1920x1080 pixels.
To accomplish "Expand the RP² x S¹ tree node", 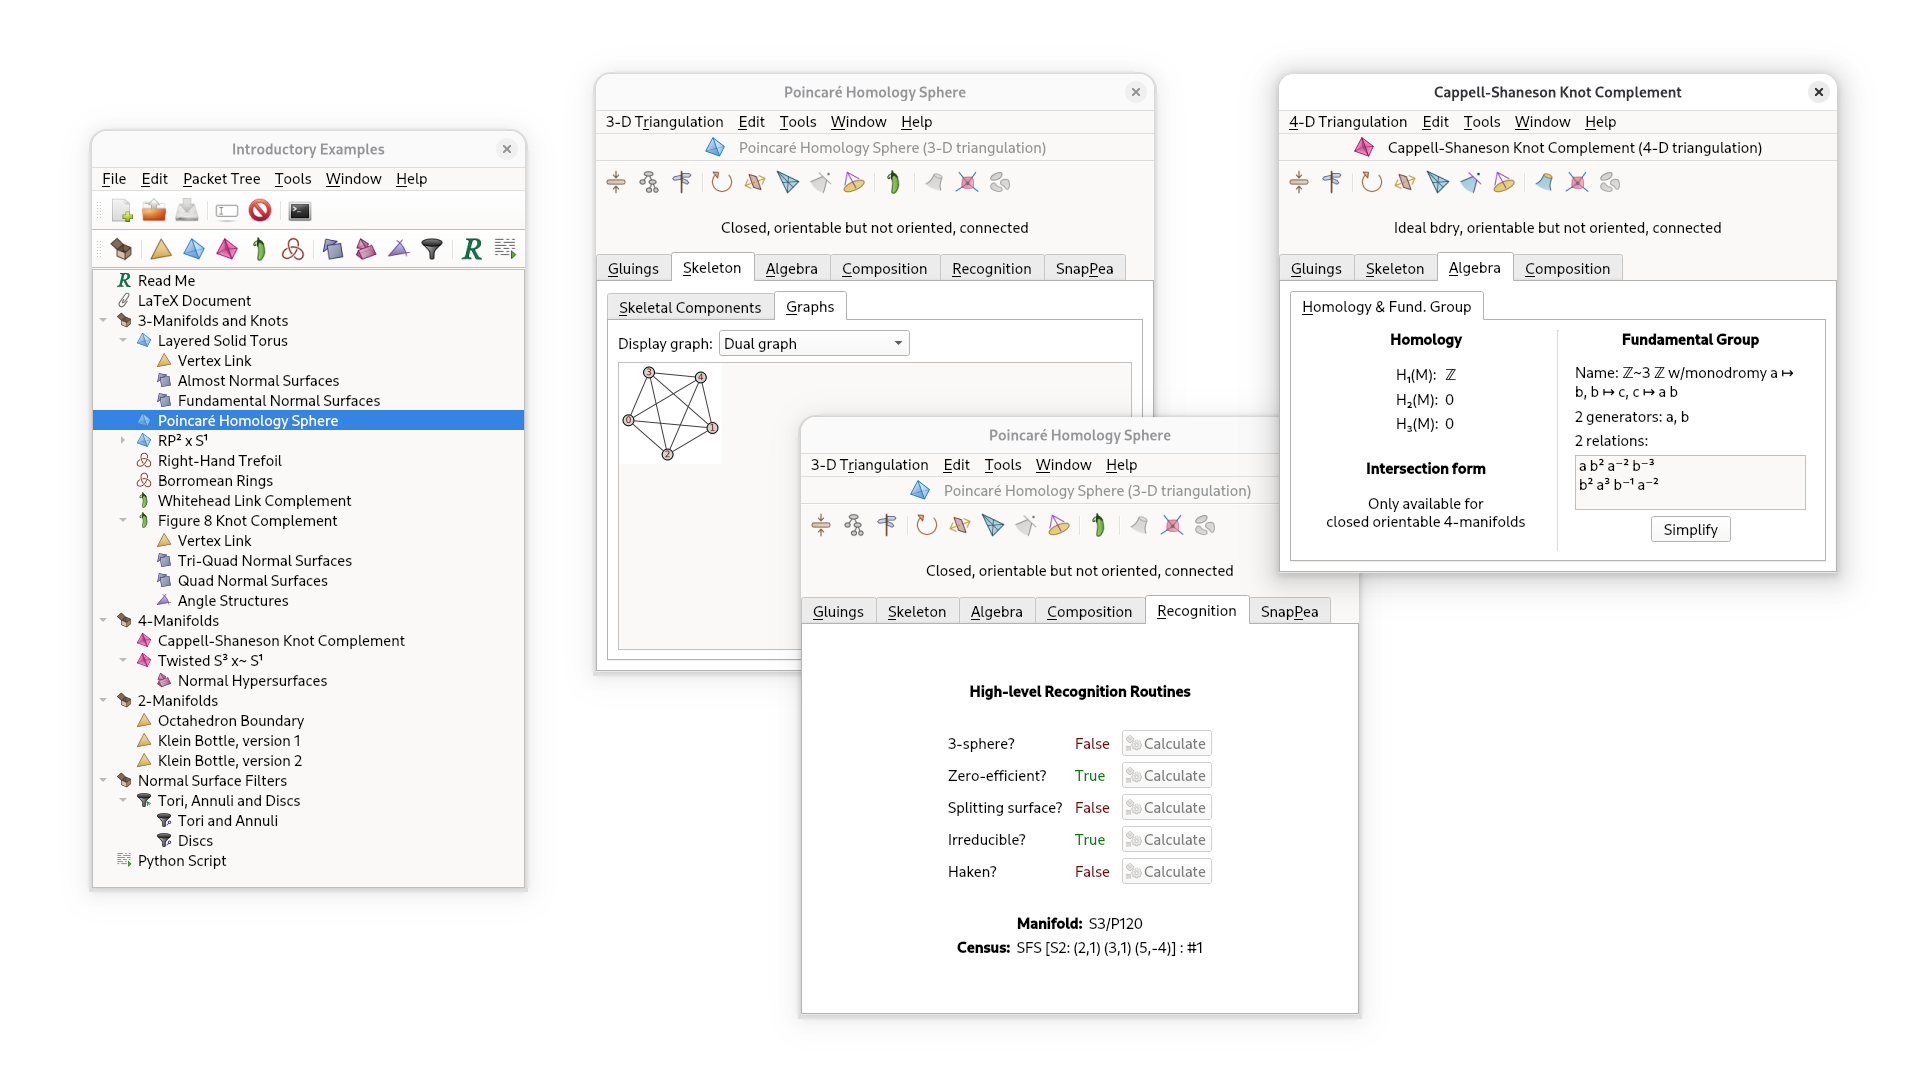I will (123, 441).
